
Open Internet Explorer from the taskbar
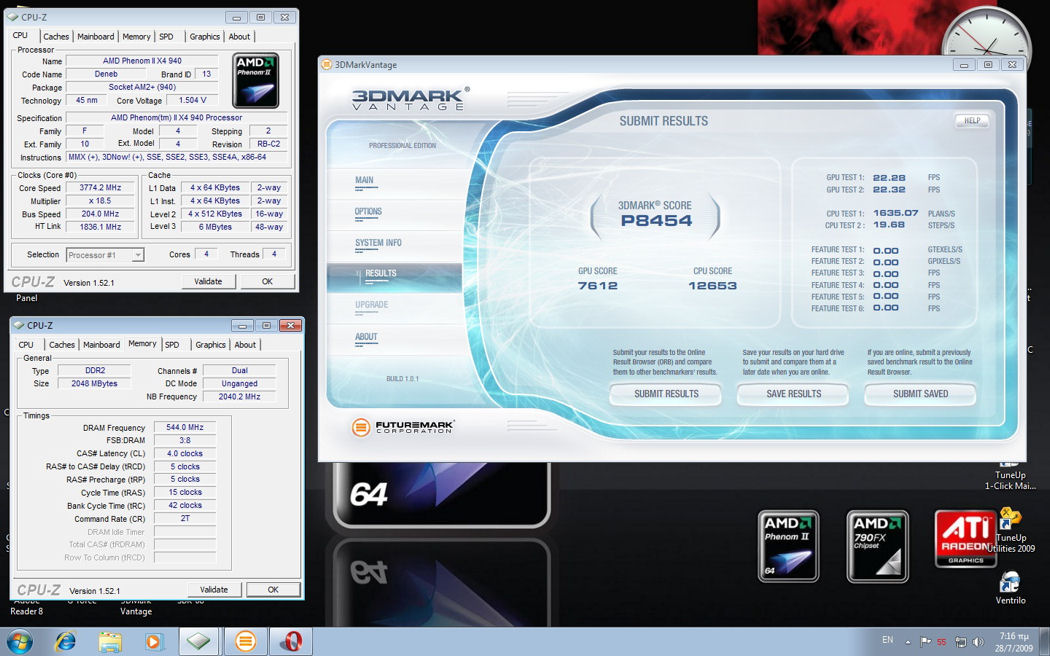(x=65, y=641)
